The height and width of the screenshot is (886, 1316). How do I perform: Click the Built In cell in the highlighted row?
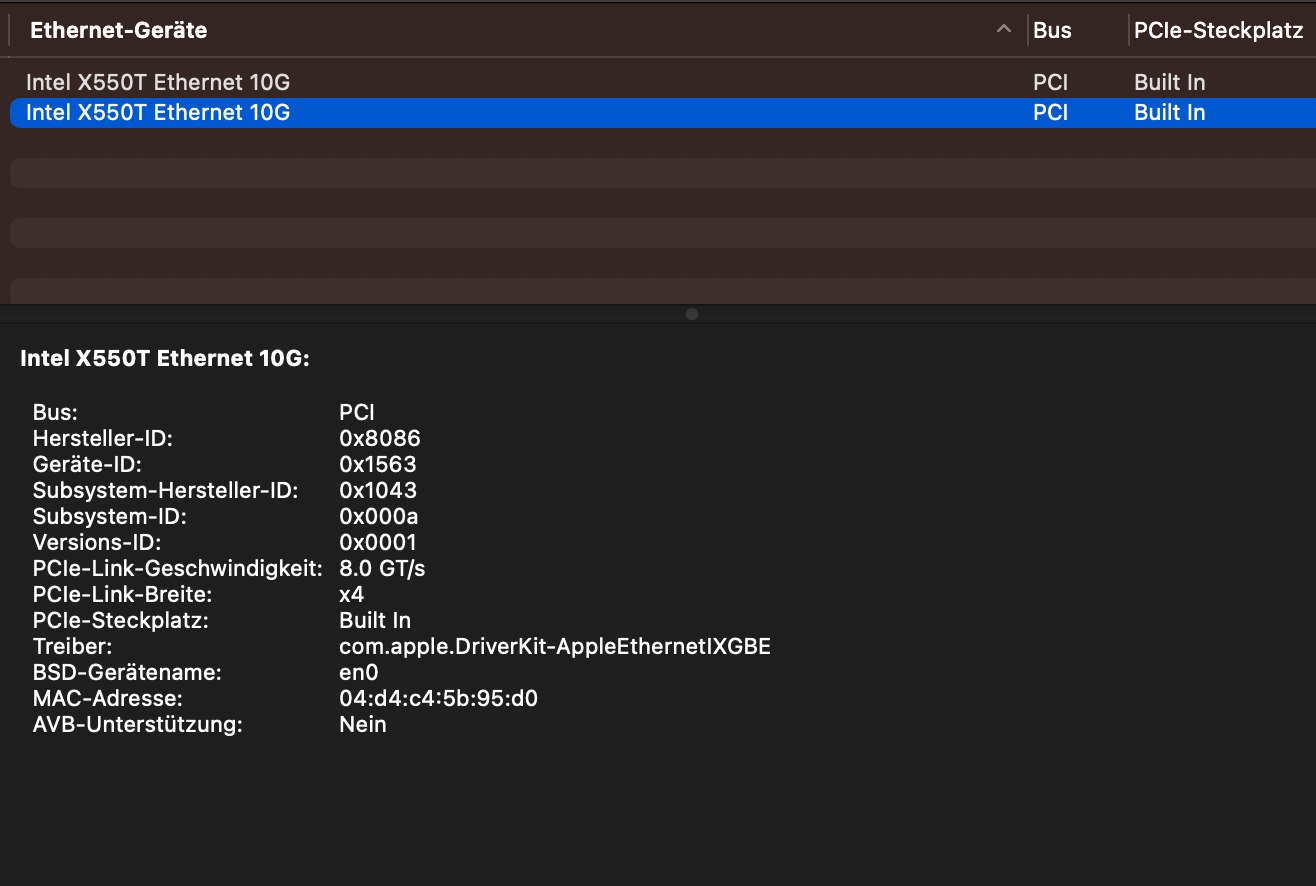(x=1169, y=113)
